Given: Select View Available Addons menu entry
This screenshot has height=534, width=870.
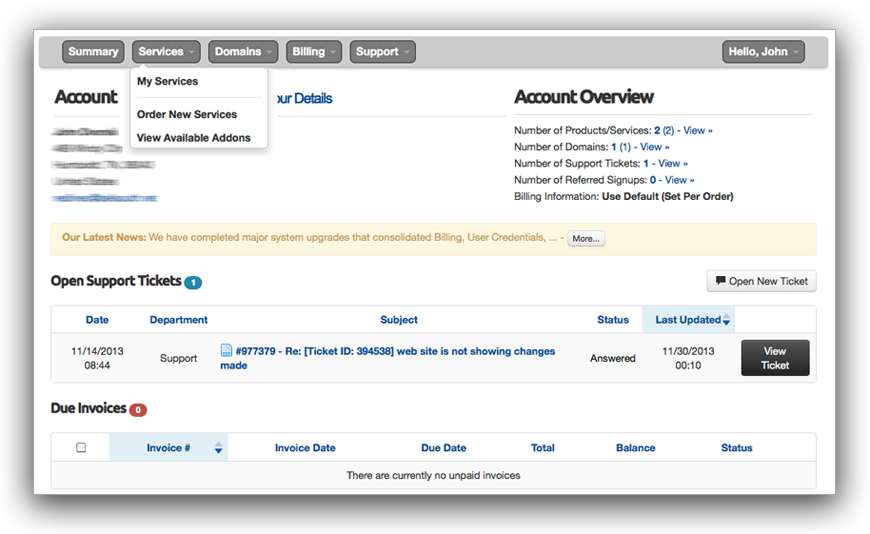Looking at the screenshot, I should pyautogui.click(x=193, y=138).
